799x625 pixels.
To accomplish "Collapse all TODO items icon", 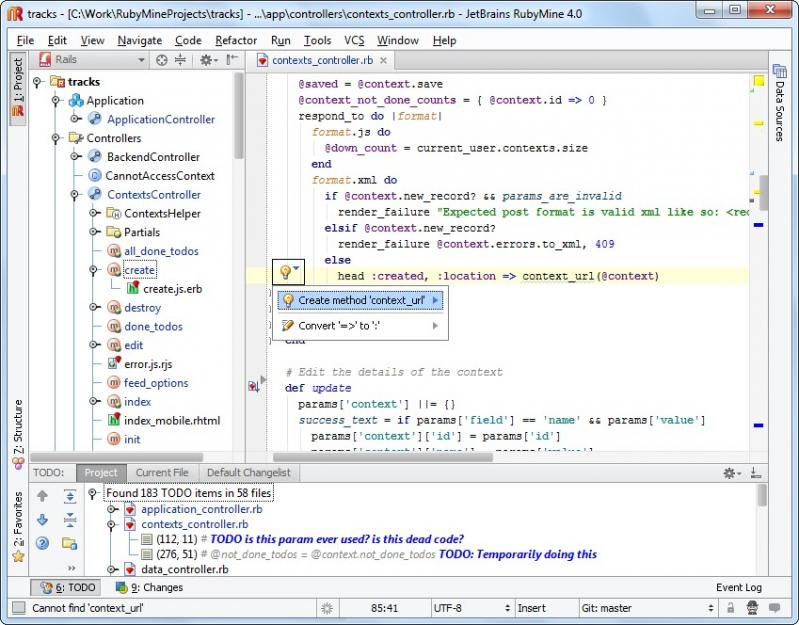I will click(x=70, y=520).
